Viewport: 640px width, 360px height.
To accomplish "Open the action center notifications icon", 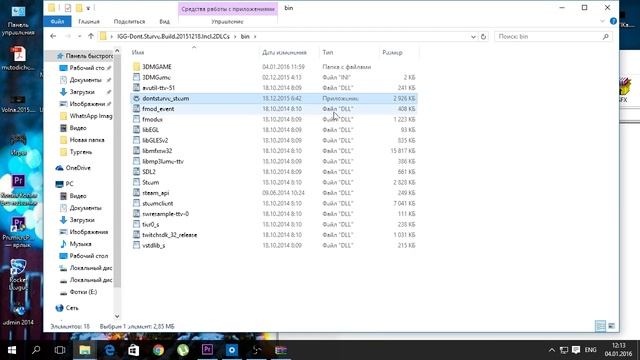I will coord(576,350).
